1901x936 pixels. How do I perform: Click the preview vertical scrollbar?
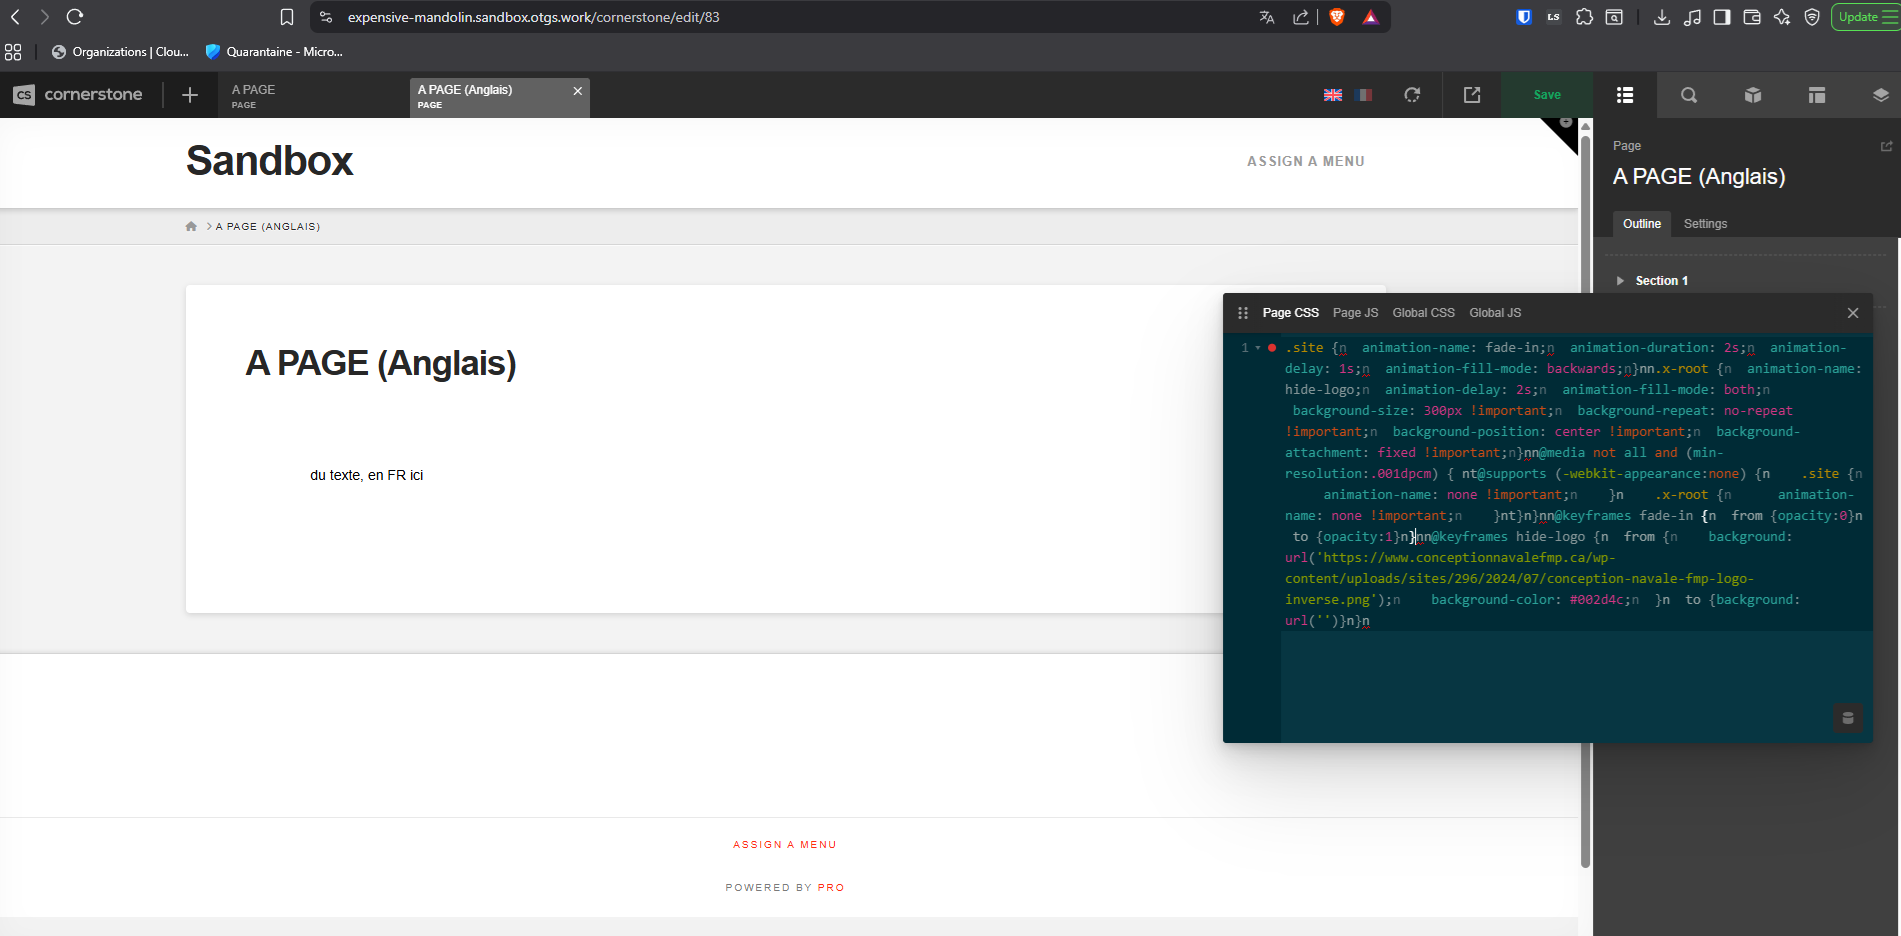[1585, 500]
